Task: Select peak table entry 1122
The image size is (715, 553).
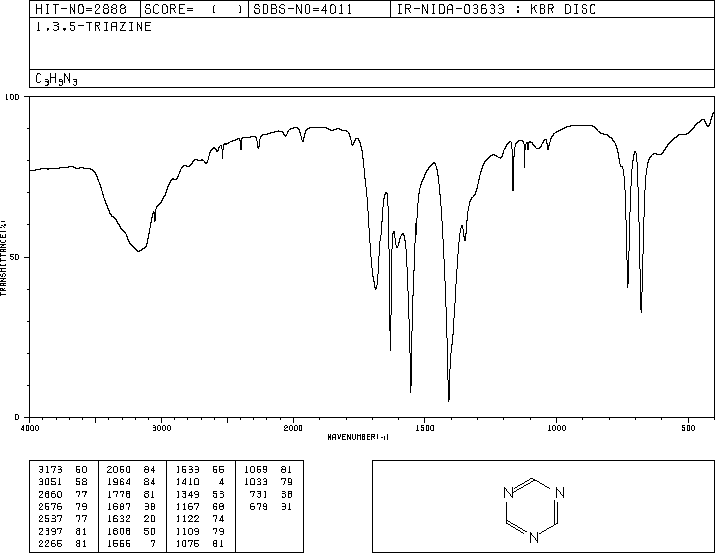Action: (x=200, y=519)
